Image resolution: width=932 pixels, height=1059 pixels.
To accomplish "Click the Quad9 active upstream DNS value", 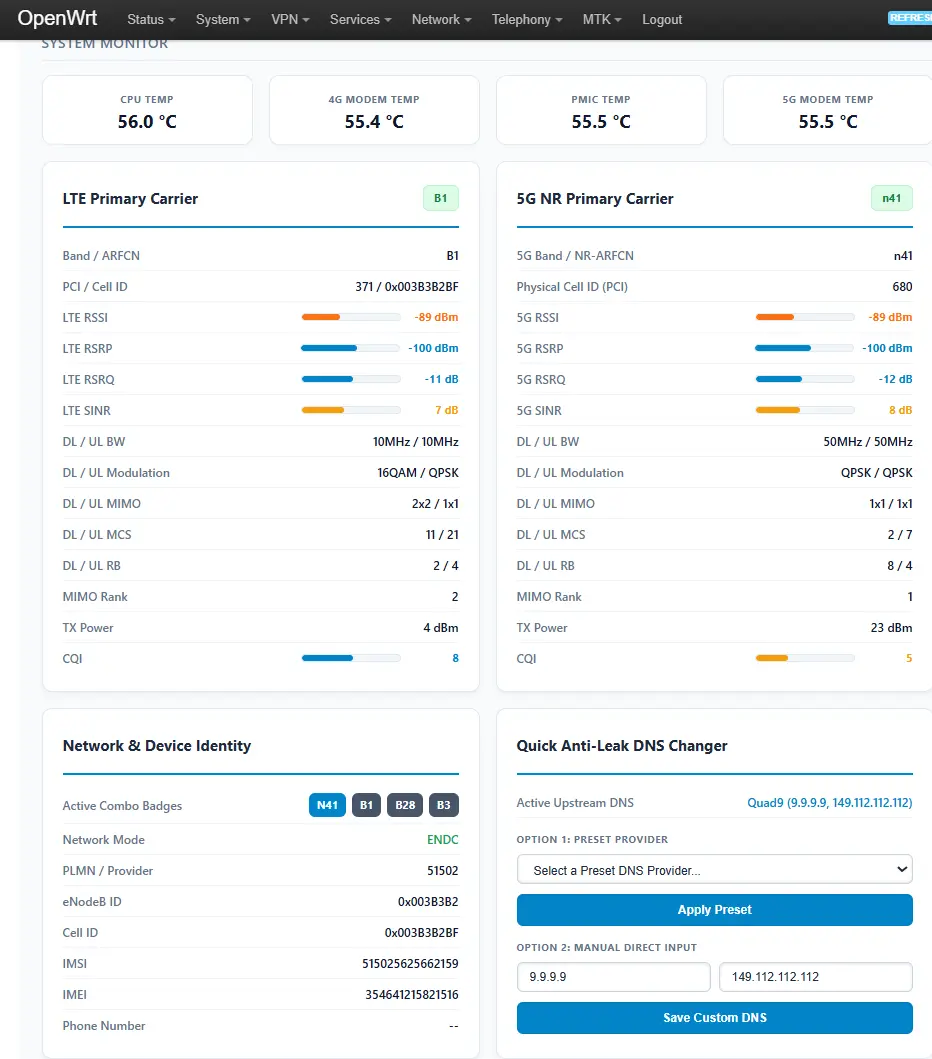I will pos(829,802).
